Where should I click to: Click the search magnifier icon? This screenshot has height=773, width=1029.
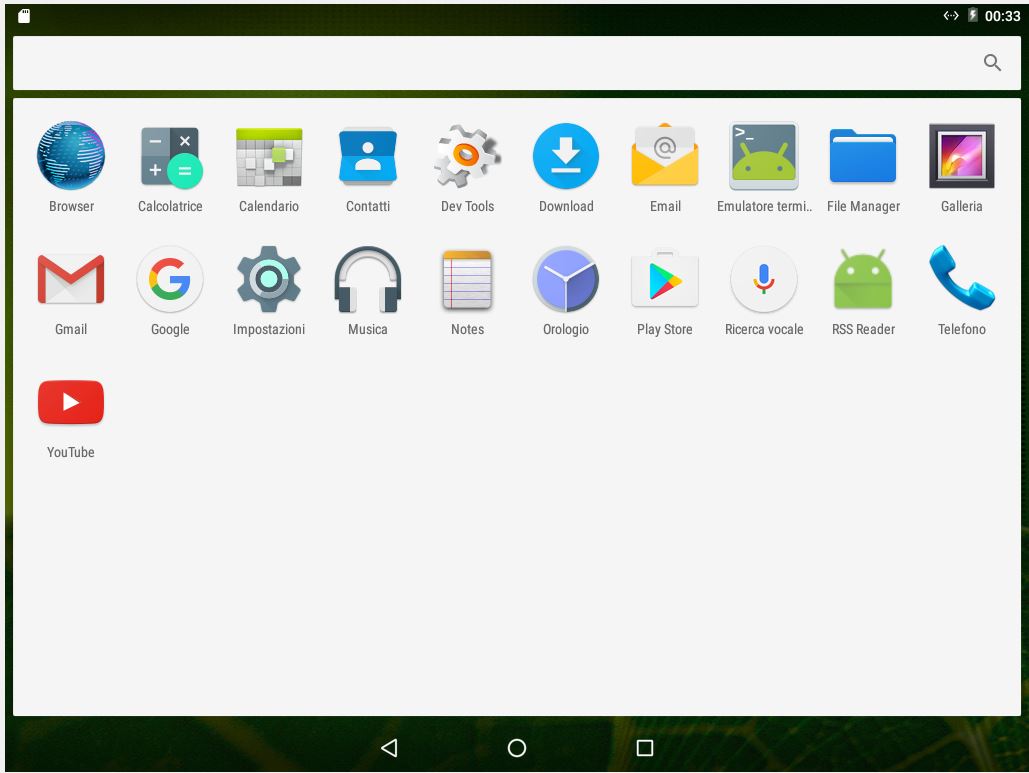pyautogui.click(x=992, y=63)
